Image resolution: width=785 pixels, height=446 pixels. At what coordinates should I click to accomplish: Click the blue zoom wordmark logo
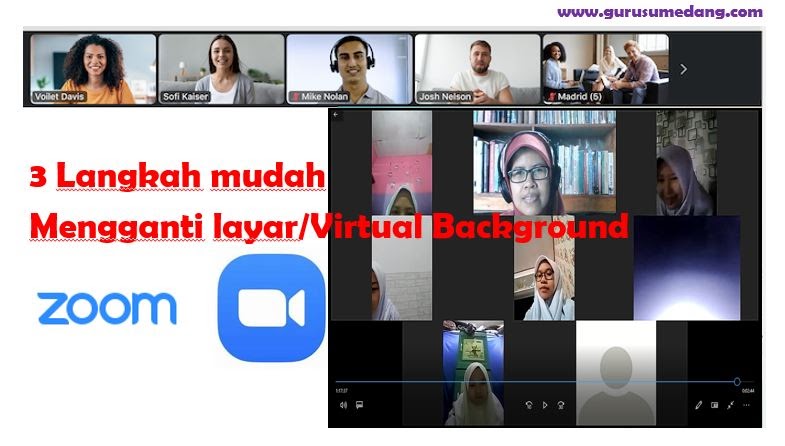107,308
